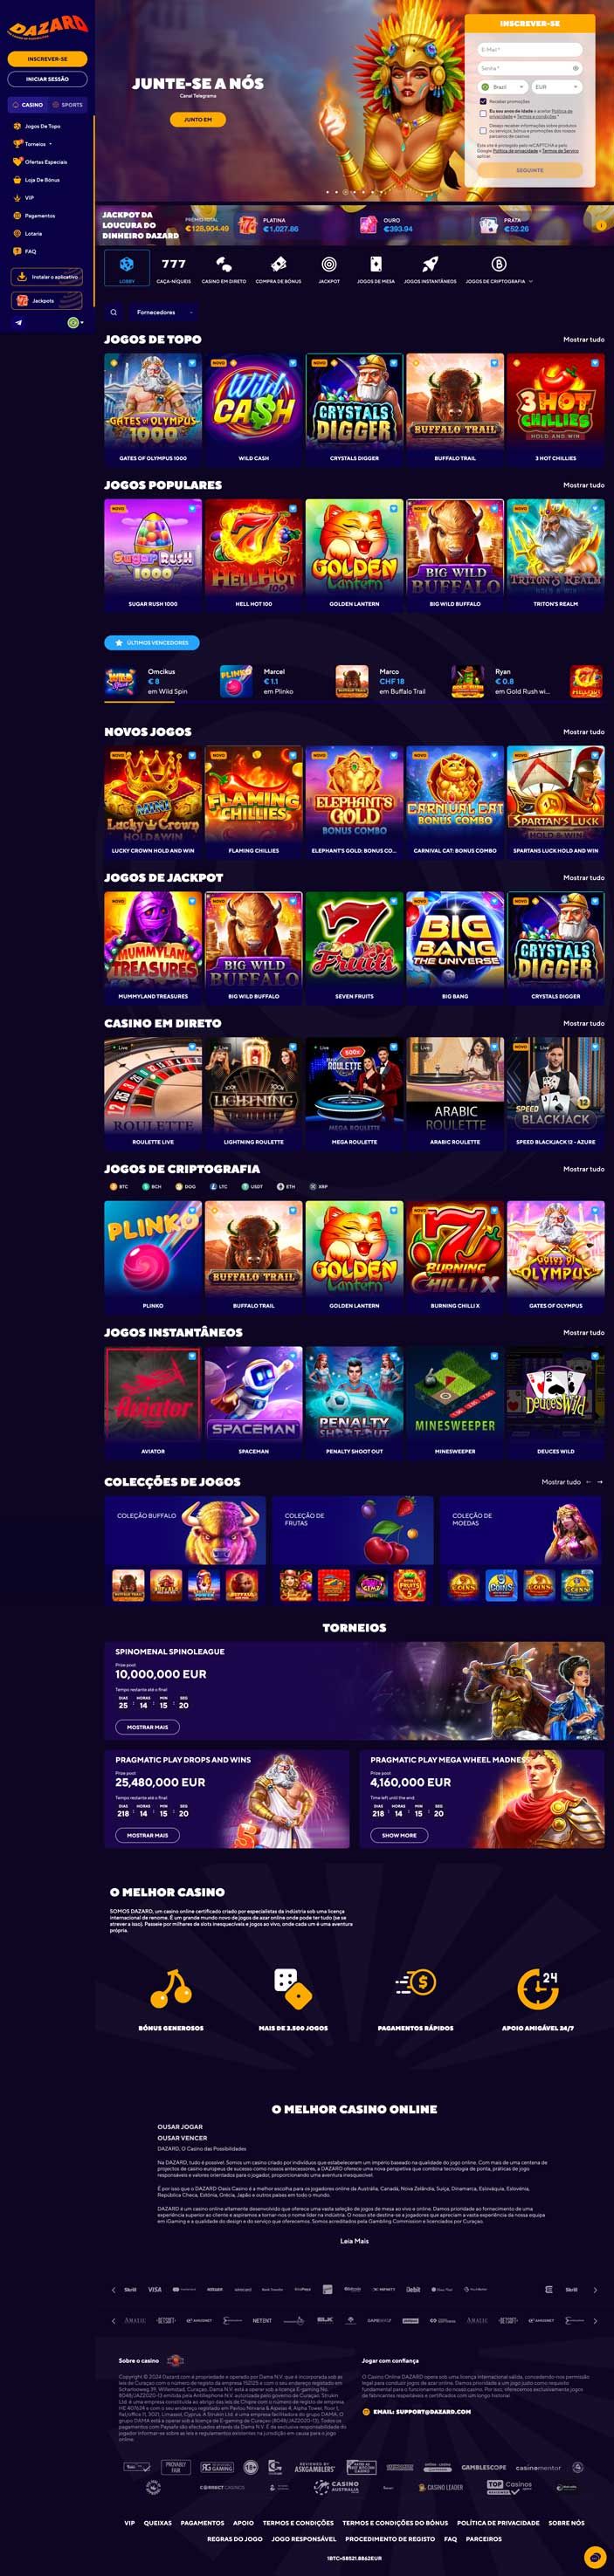614x2576 pixels.
Task: Switch to the Sports tab
Action: click(x=68, y=104)
